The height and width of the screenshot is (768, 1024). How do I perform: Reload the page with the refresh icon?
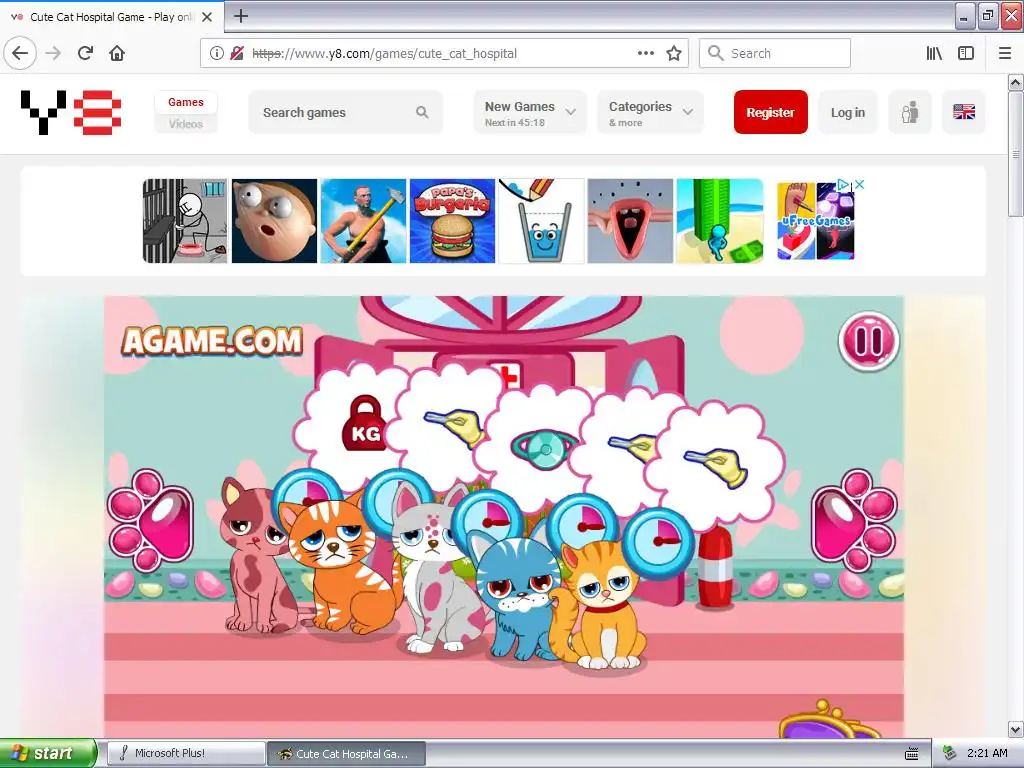point(85,53)
